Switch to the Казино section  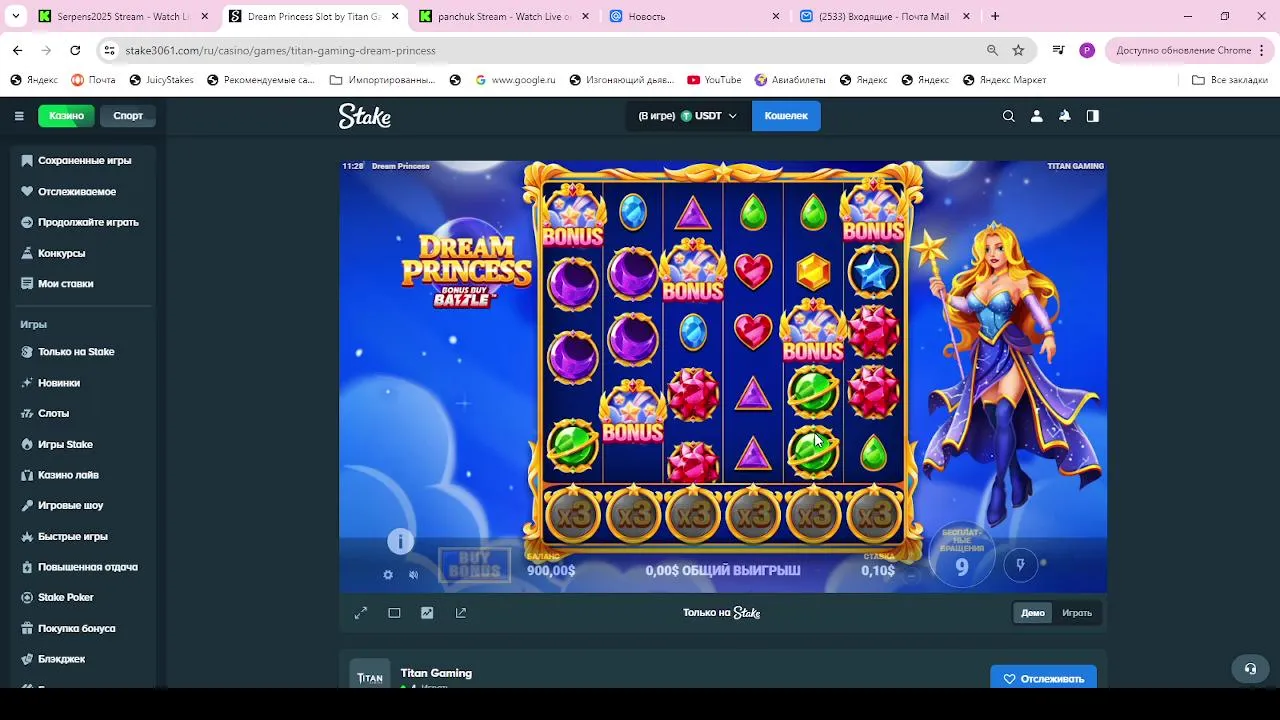point(67,116)
